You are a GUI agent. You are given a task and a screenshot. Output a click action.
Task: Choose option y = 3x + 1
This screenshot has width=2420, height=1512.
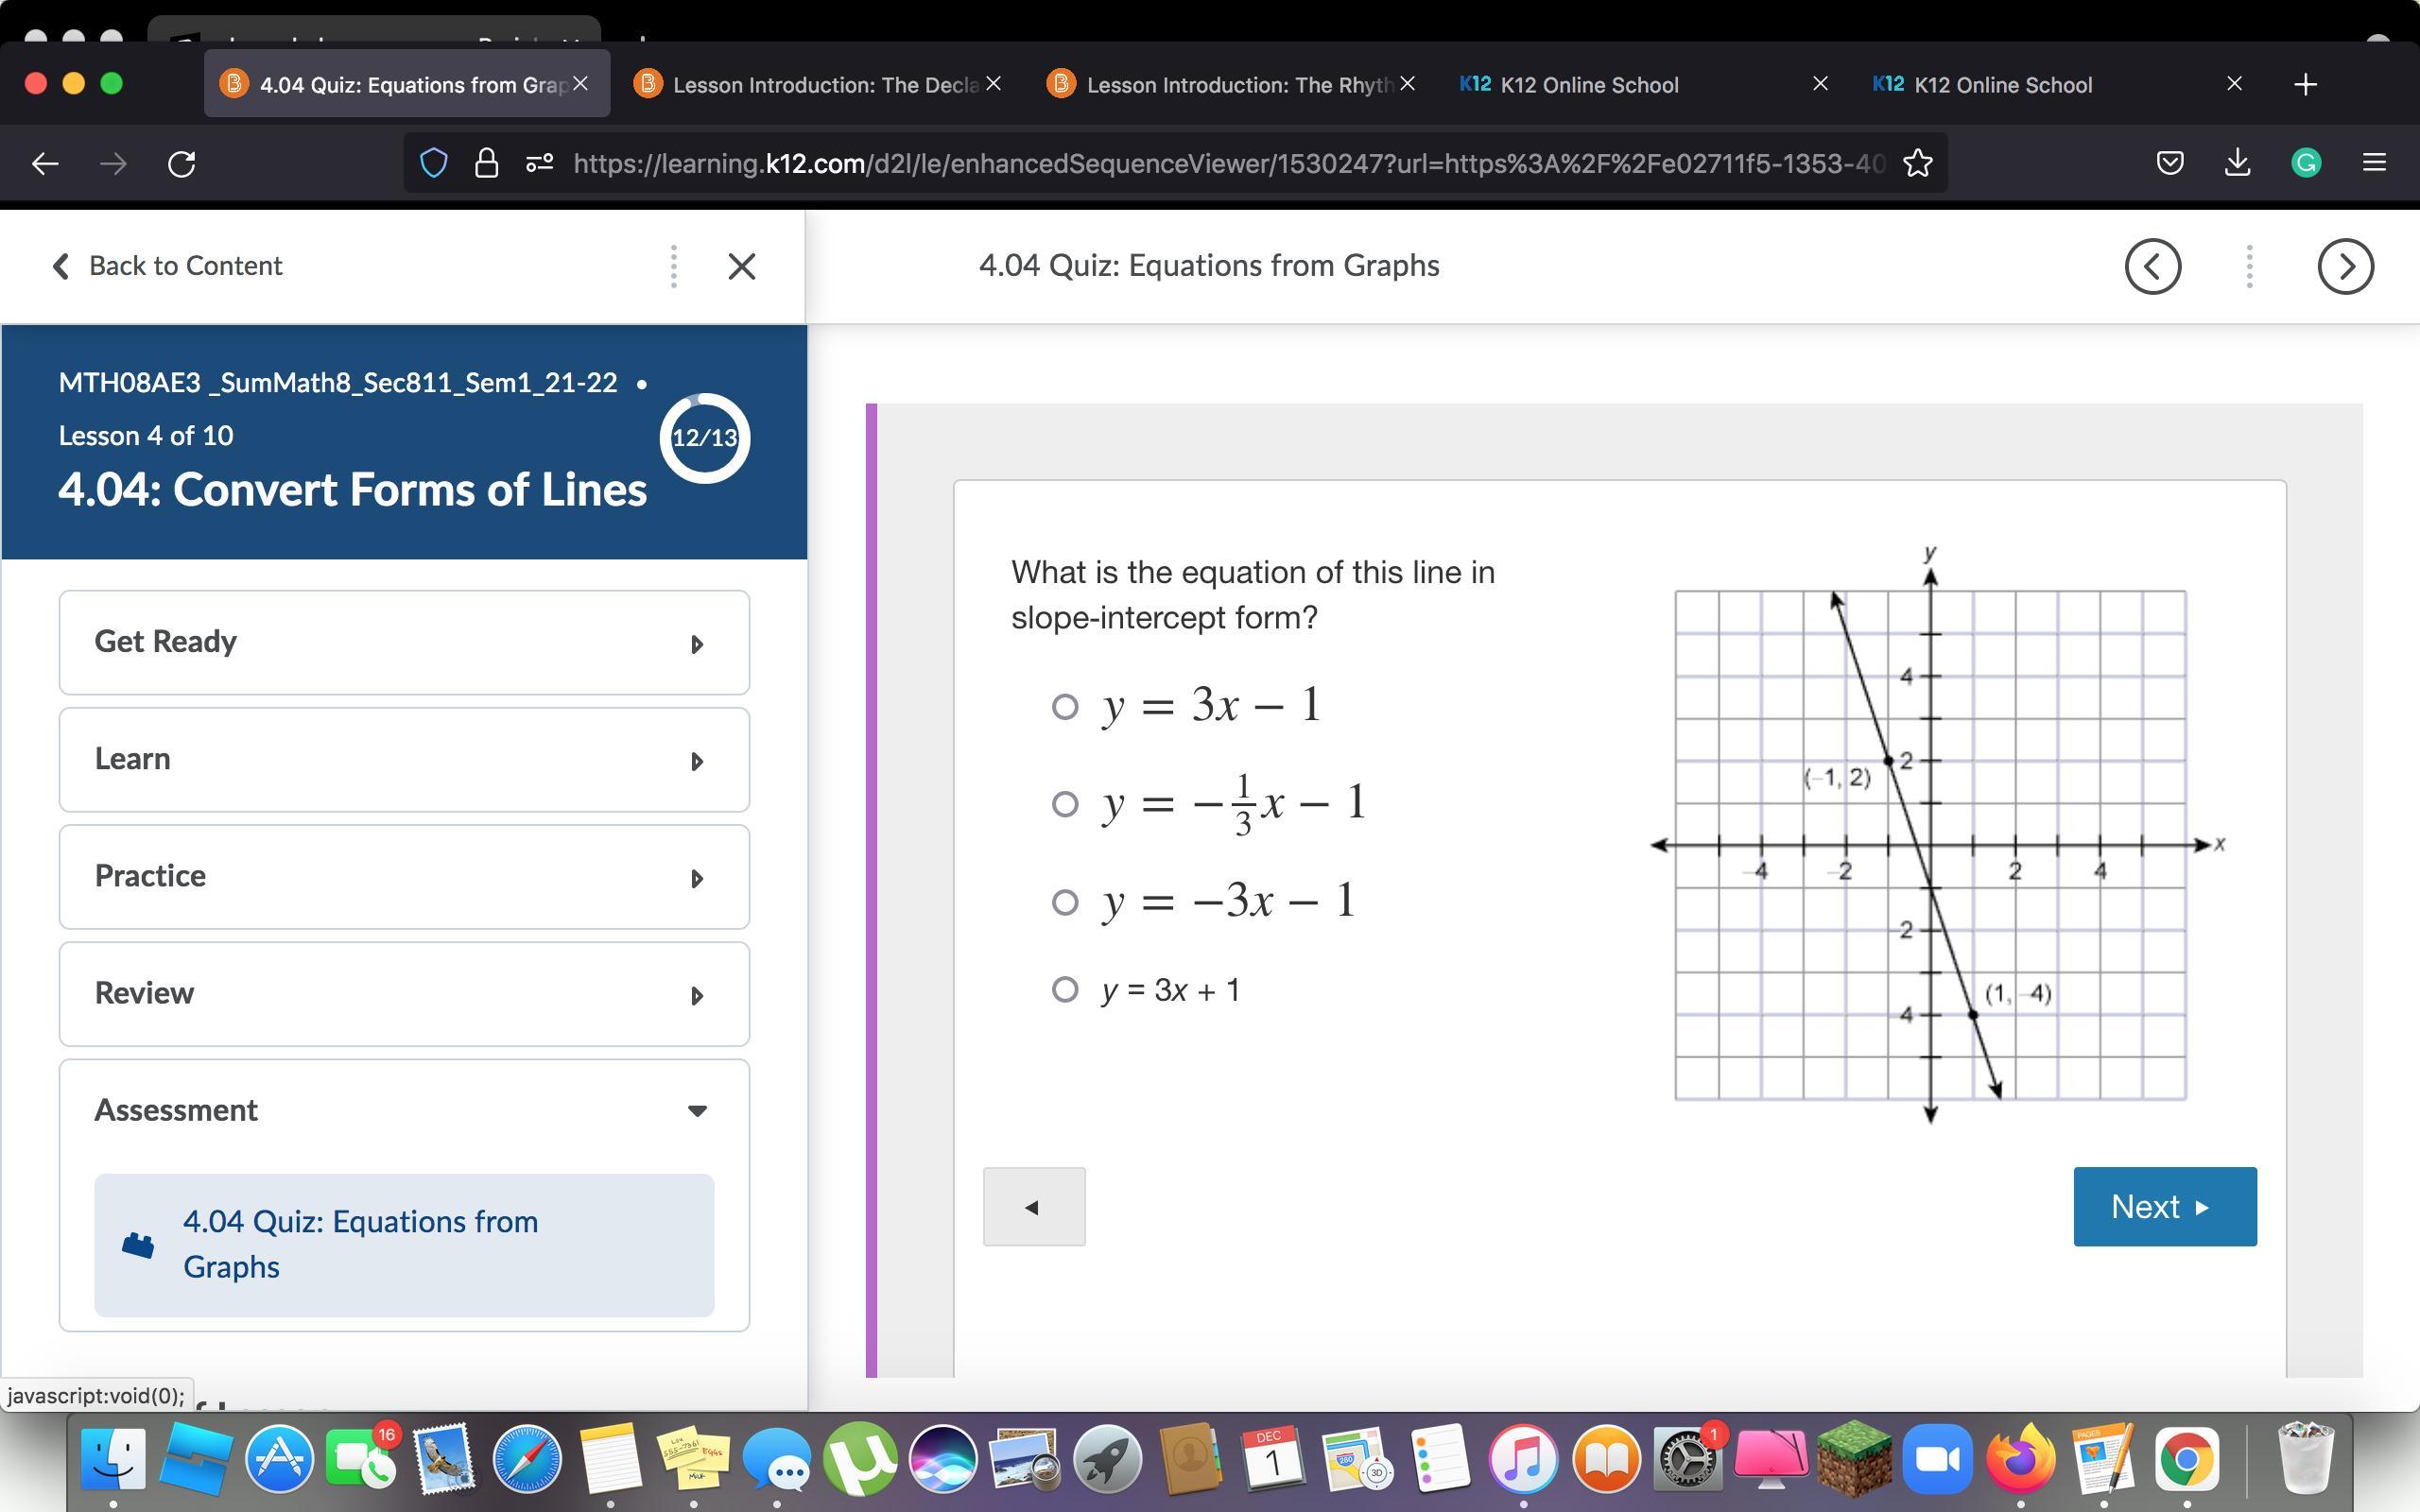1065,990
